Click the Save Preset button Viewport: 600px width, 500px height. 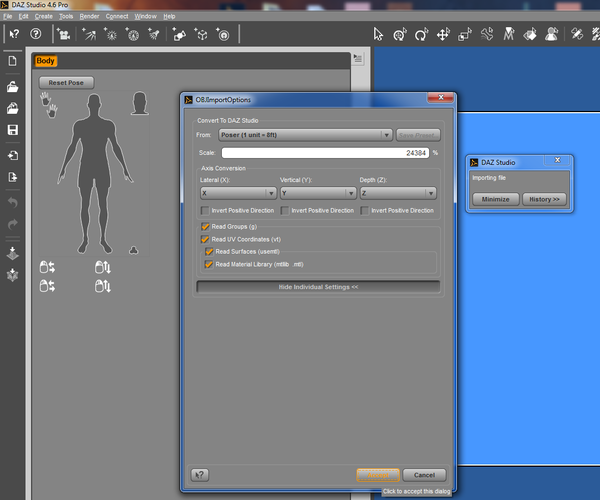[x=418, y=135]
